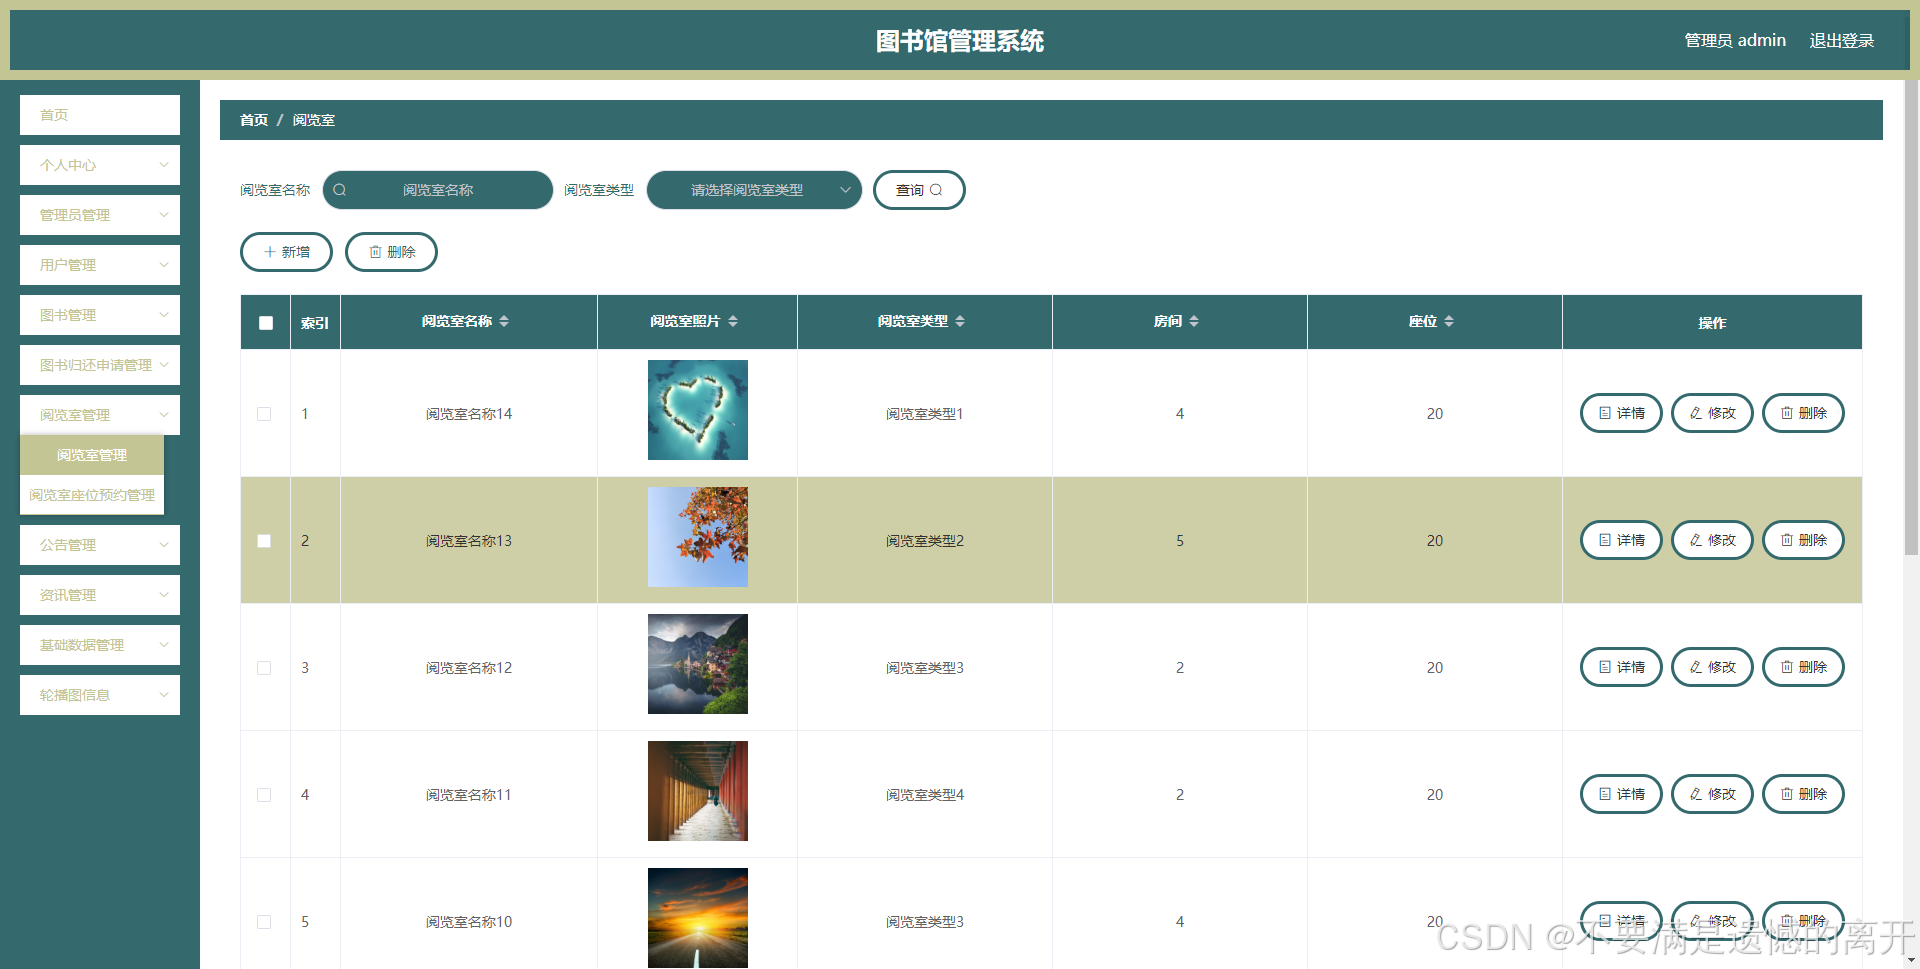Viewport: 1920px width, 969px height.
Task: Click the 详情 icon for 阅览室名称14
Action: click(1603, 412)
